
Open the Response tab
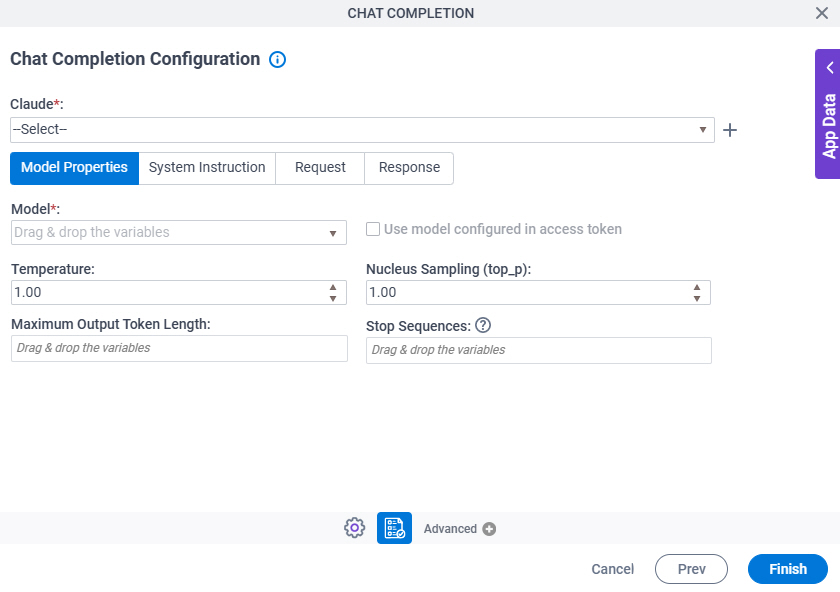[x=409, y=168]
